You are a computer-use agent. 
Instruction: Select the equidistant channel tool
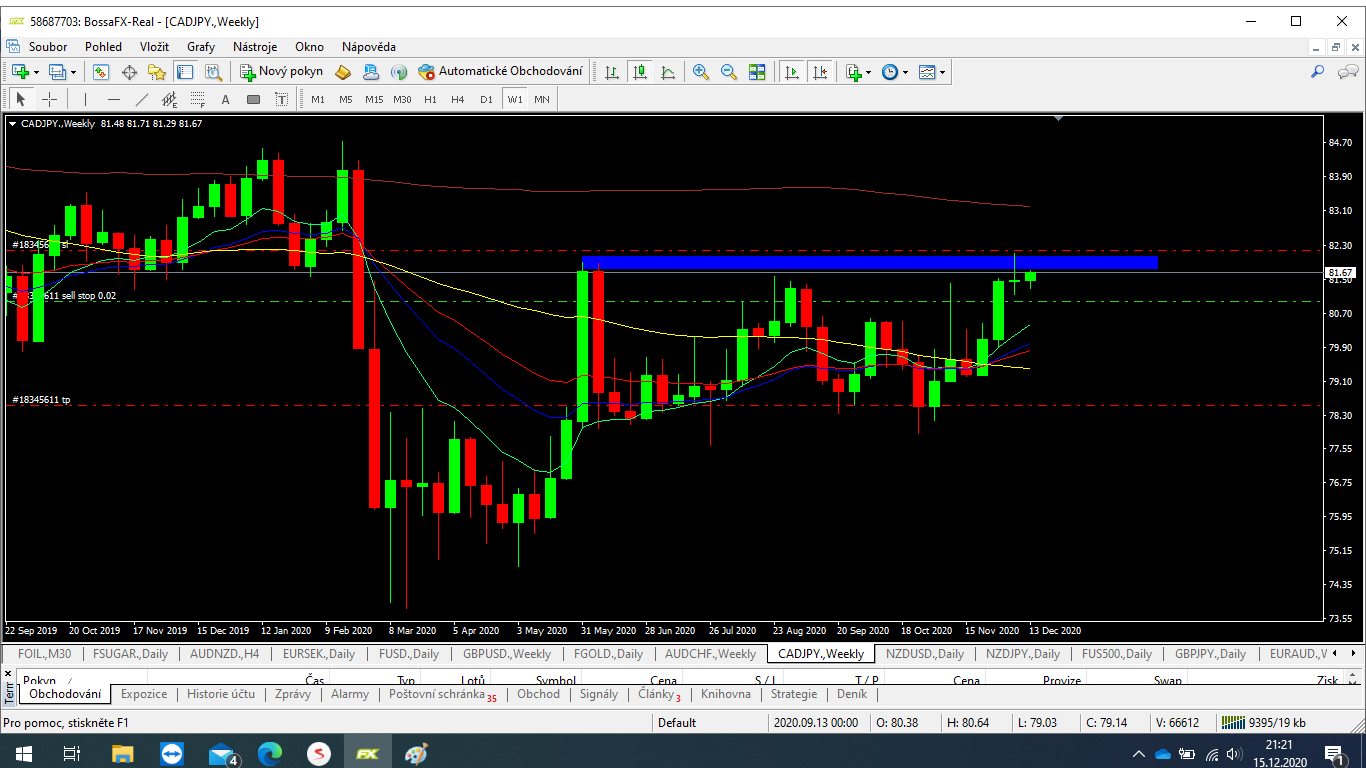[170, 99]
